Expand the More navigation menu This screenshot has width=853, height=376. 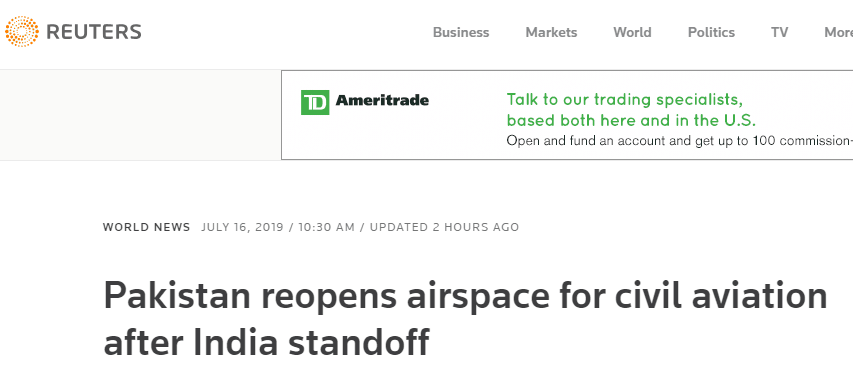coord(838,33)
